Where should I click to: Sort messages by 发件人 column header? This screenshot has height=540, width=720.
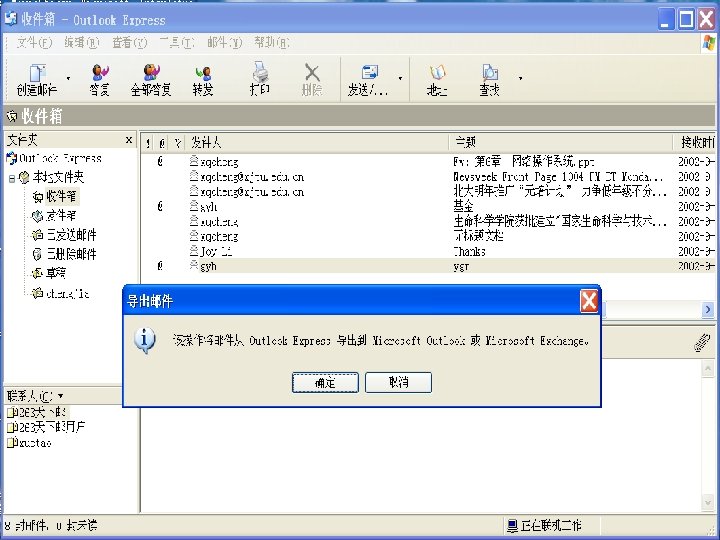(317, 143)
